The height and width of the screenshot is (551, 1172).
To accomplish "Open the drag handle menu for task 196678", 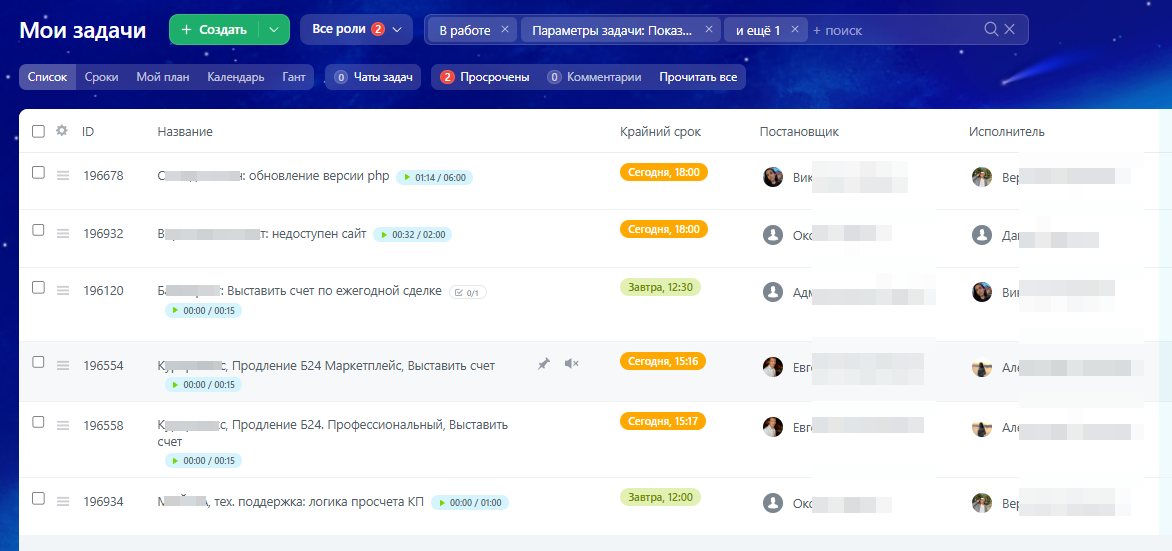I will click(63, 176).
